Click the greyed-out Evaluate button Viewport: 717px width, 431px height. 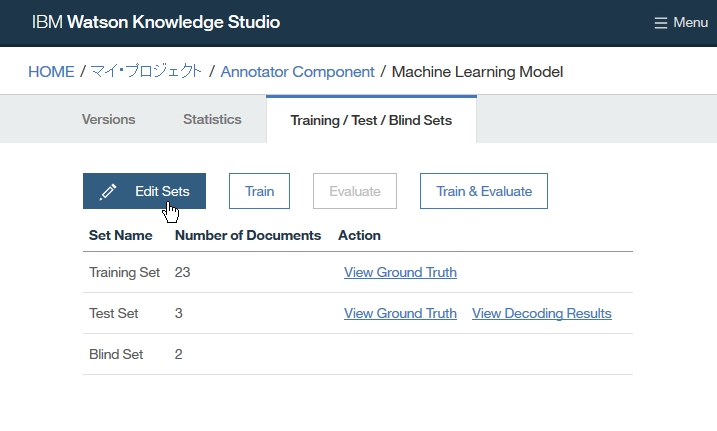pyautogui.click(x=355, y=191)
